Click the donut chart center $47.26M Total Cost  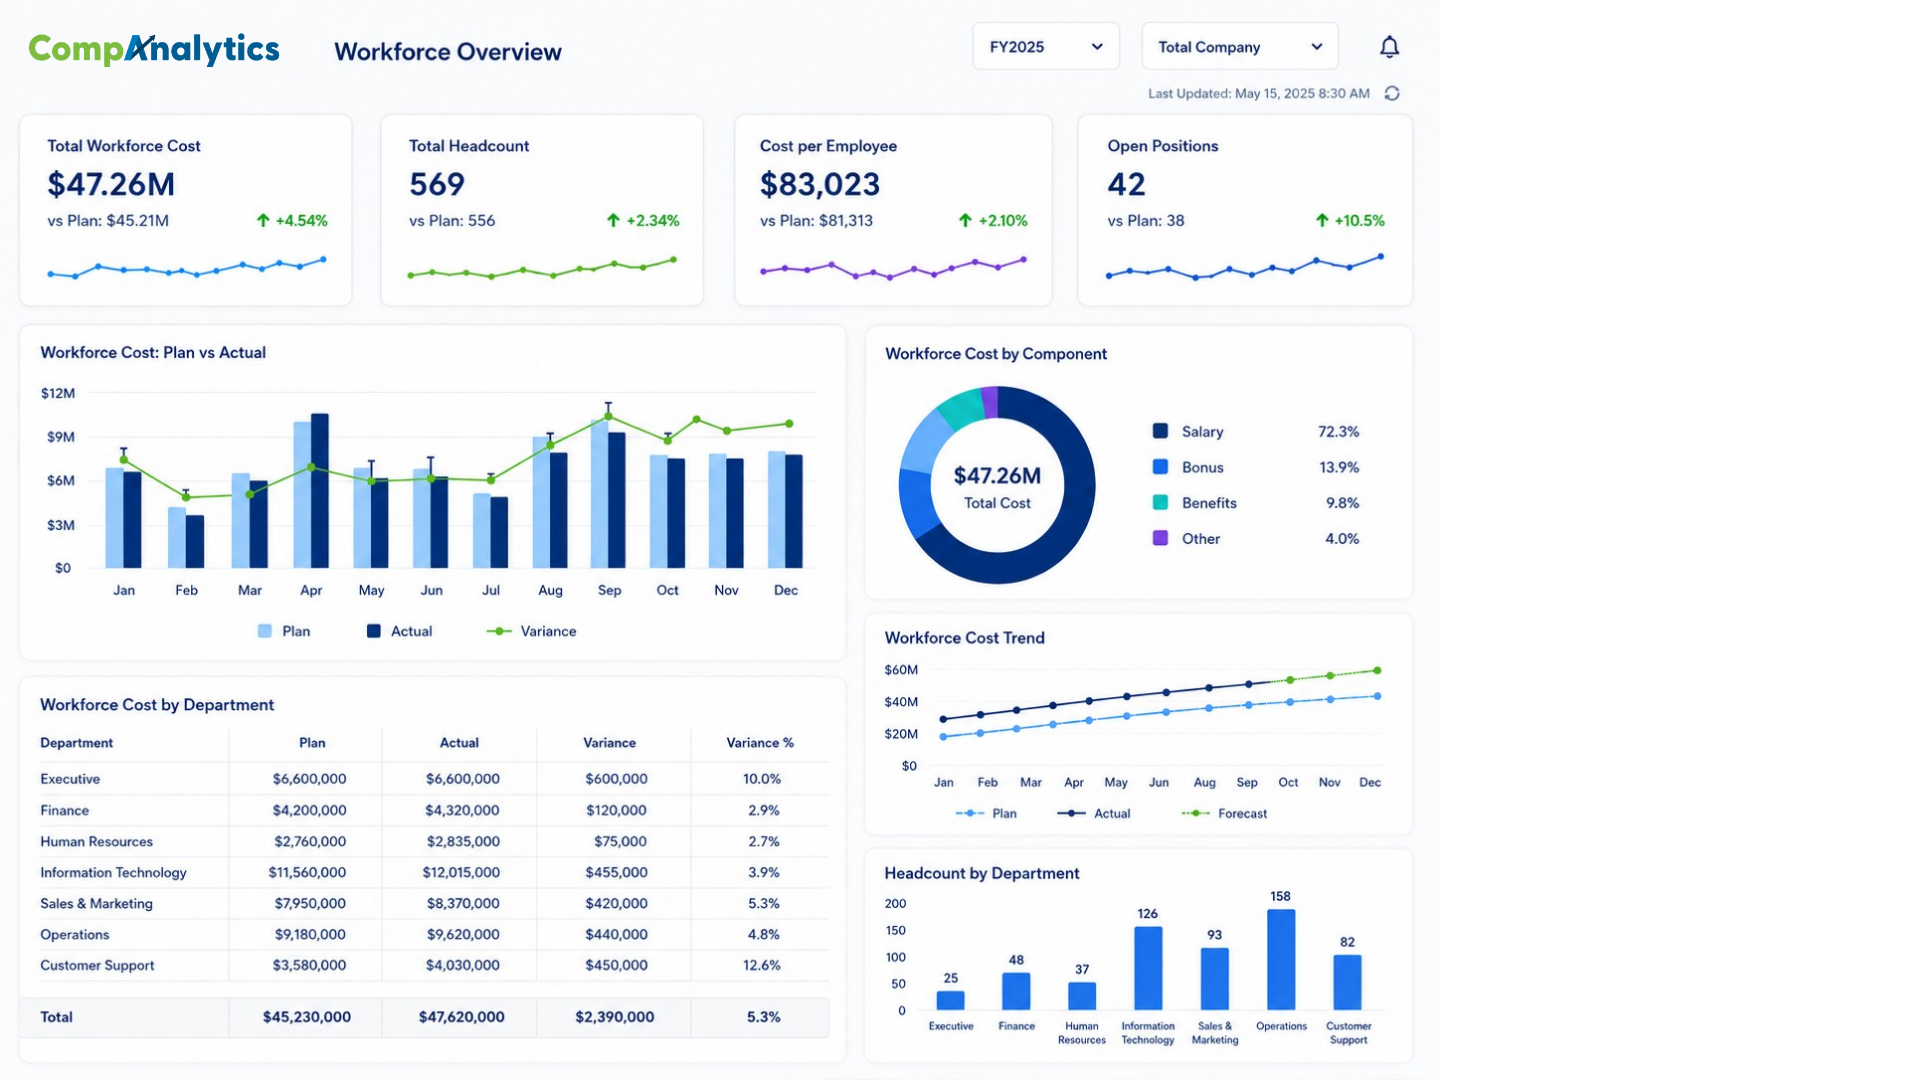(997, 487)
